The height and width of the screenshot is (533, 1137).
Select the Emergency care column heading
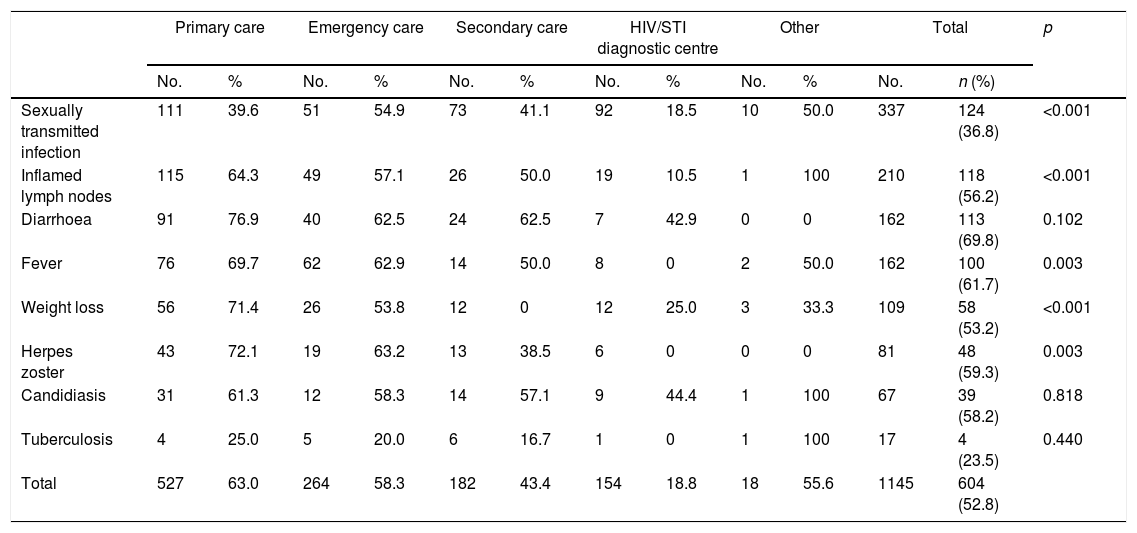(x=365, y=28)
